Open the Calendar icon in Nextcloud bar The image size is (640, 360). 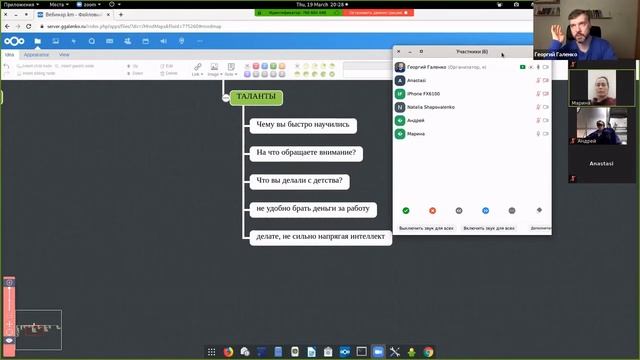coord(145,41)
